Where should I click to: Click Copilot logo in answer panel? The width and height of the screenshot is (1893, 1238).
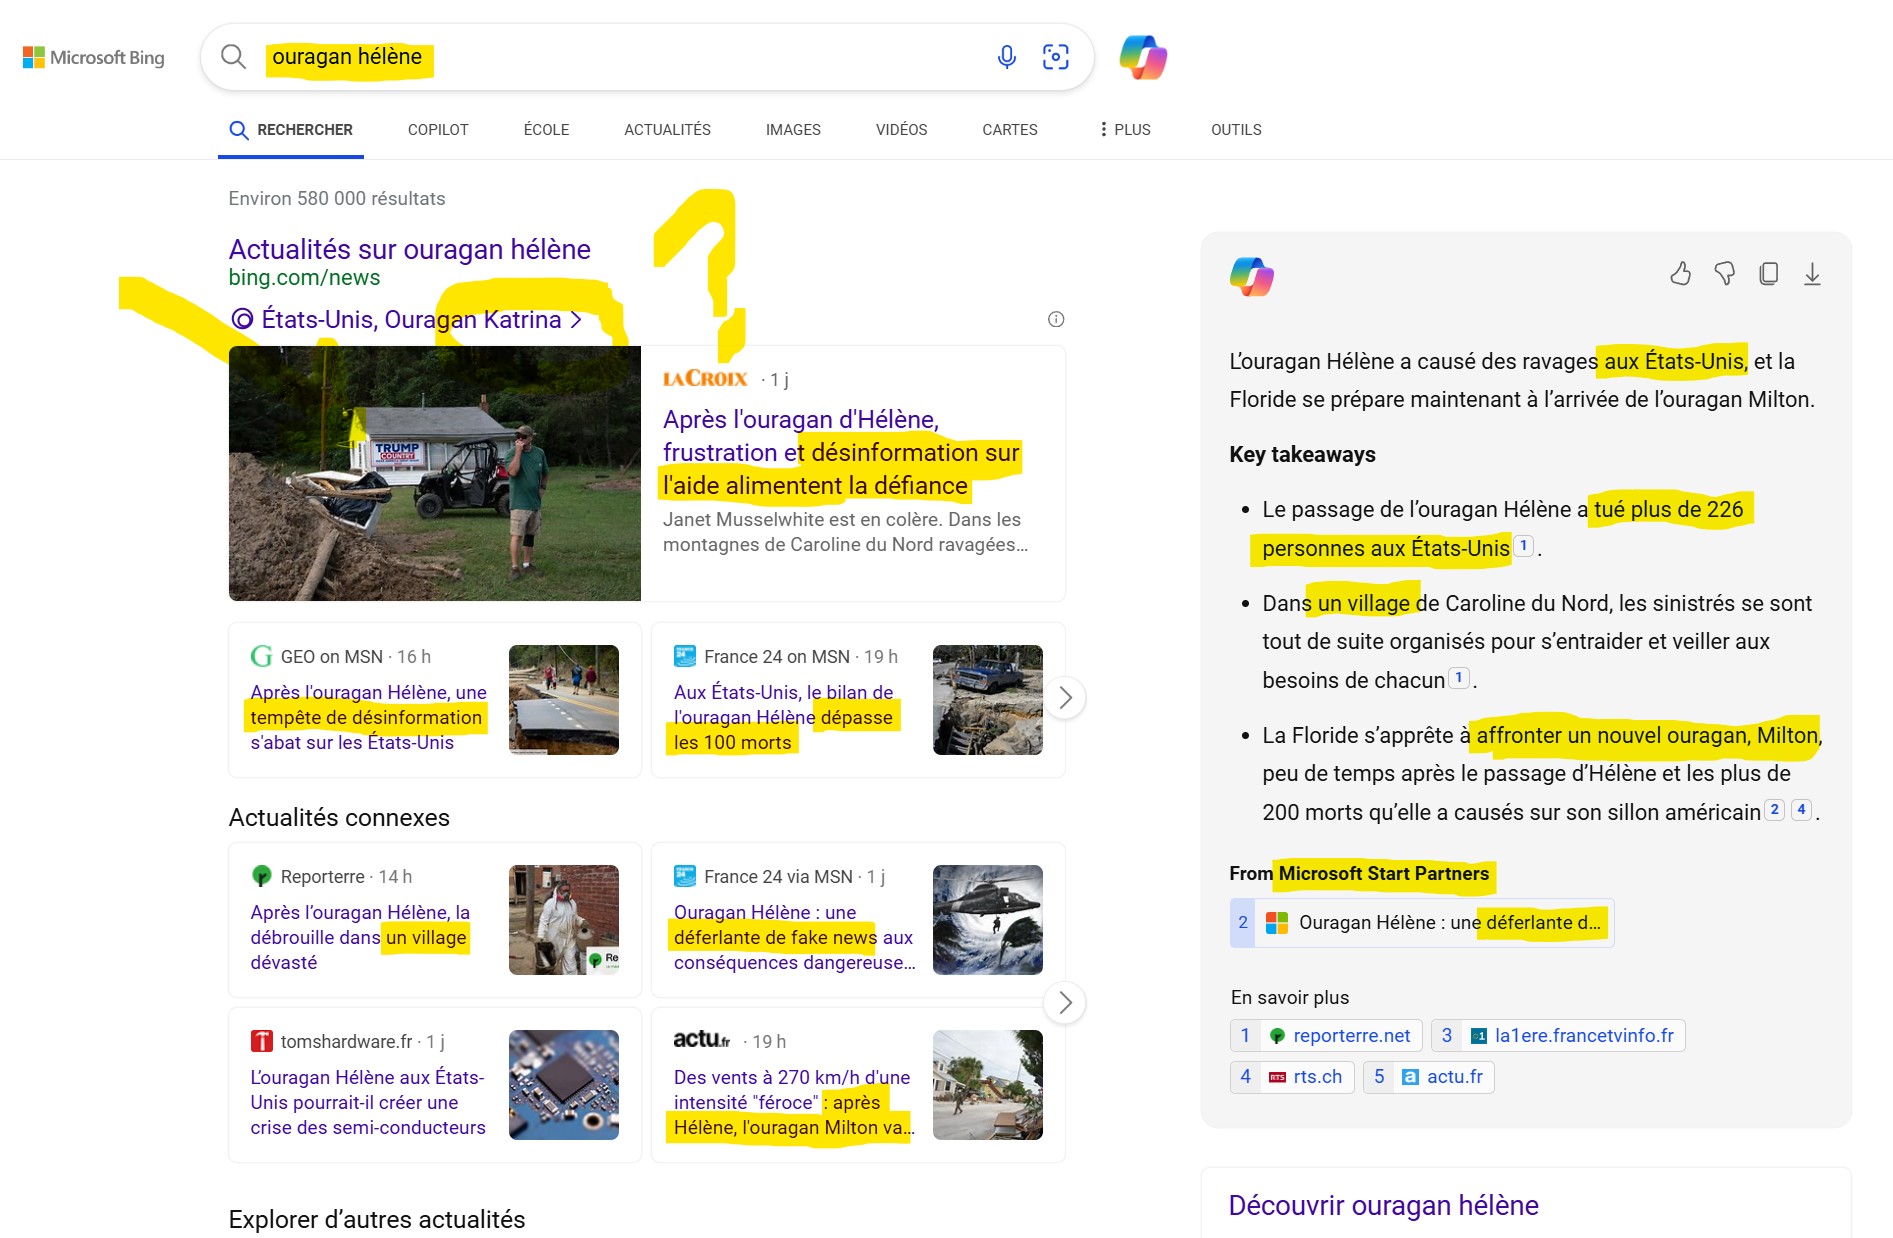(1251, 276)
